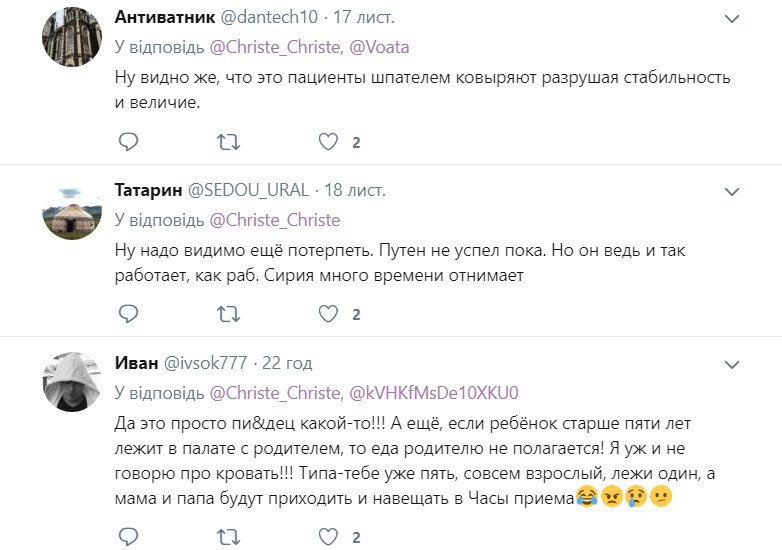Like Татарин's tweet
Image resolution: width=782 pixels, height=550 pixels.
328,314
